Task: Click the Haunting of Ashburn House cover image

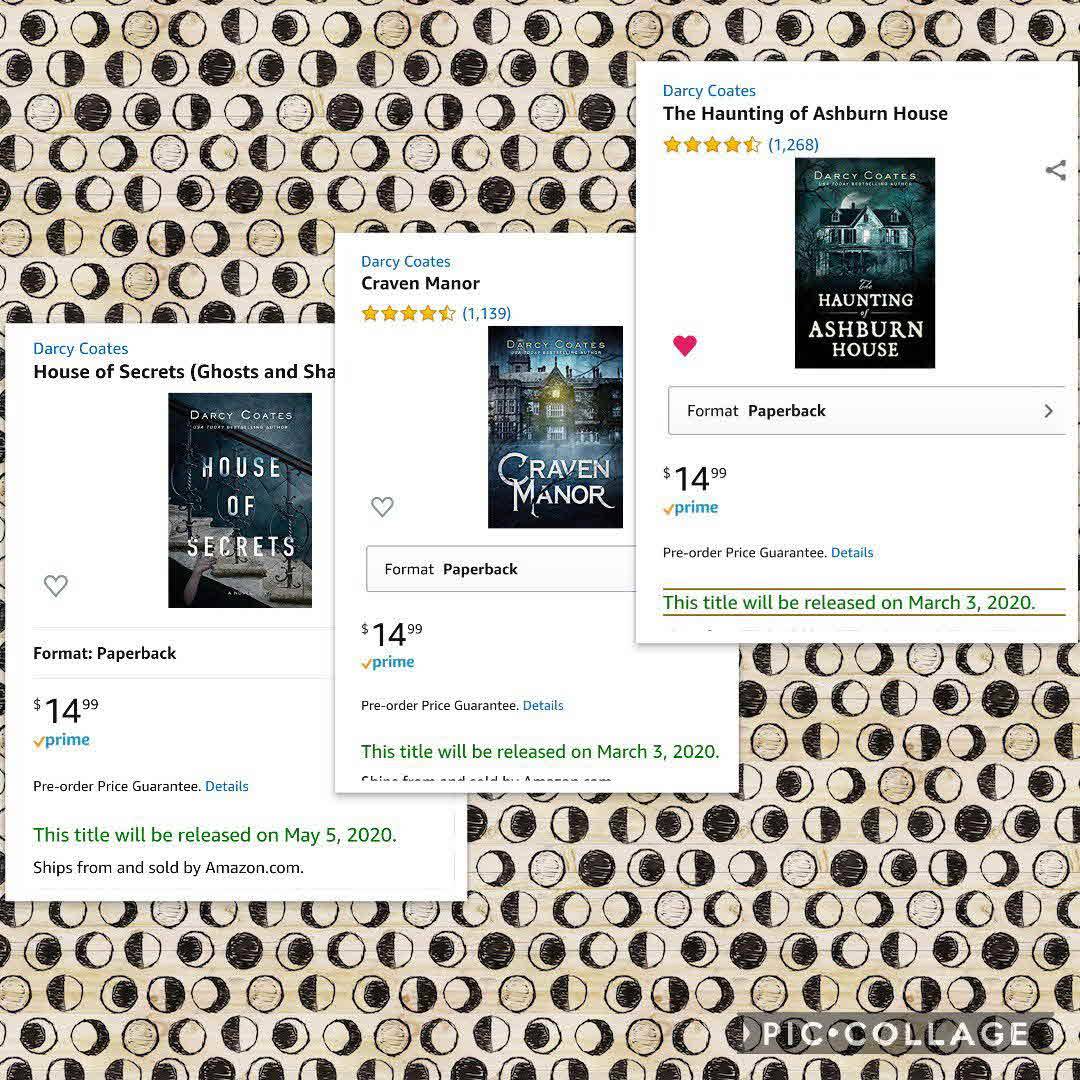Action: (x=865, y=263)
